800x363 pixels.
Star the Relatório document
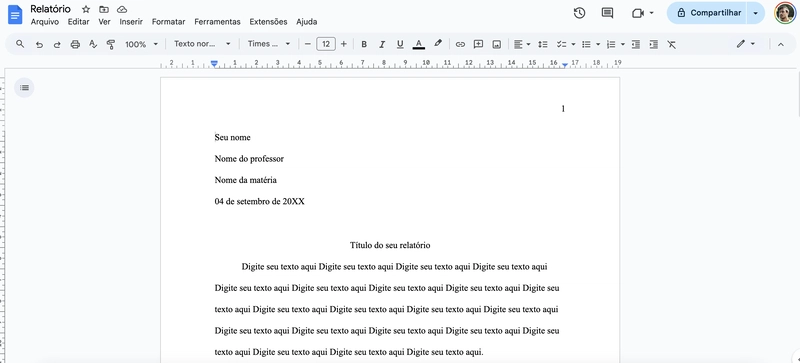[x=86, y=9]
